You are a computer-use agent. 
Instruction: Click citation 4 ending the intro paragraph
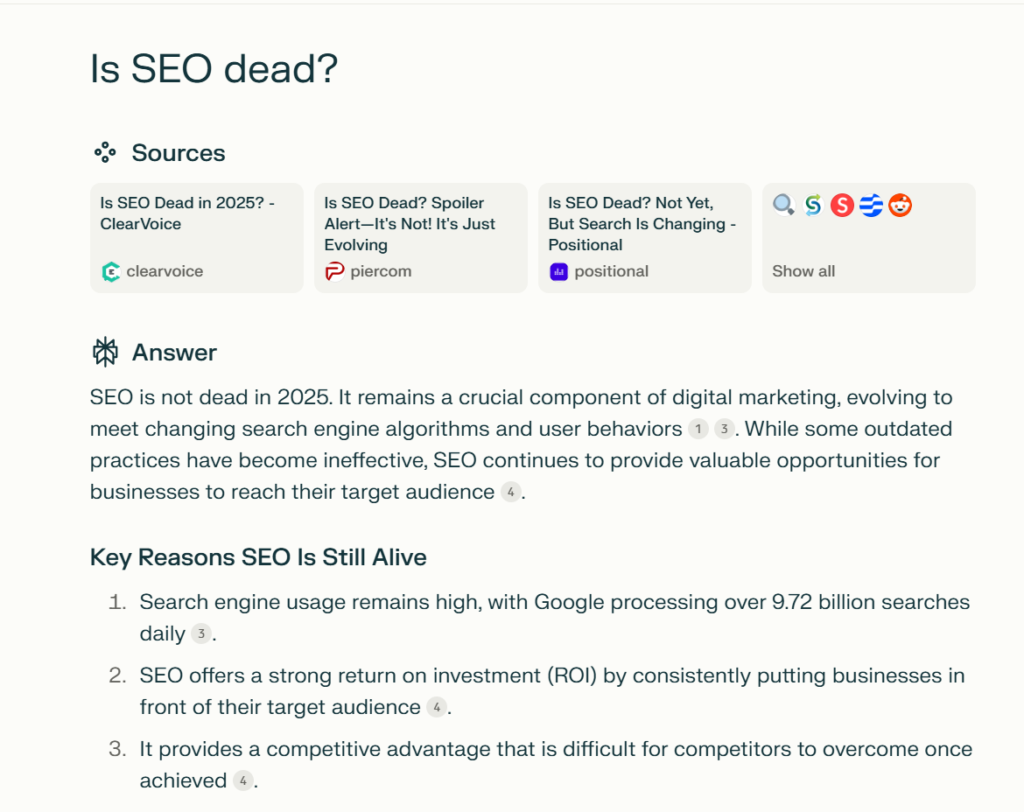click(510, 492)
